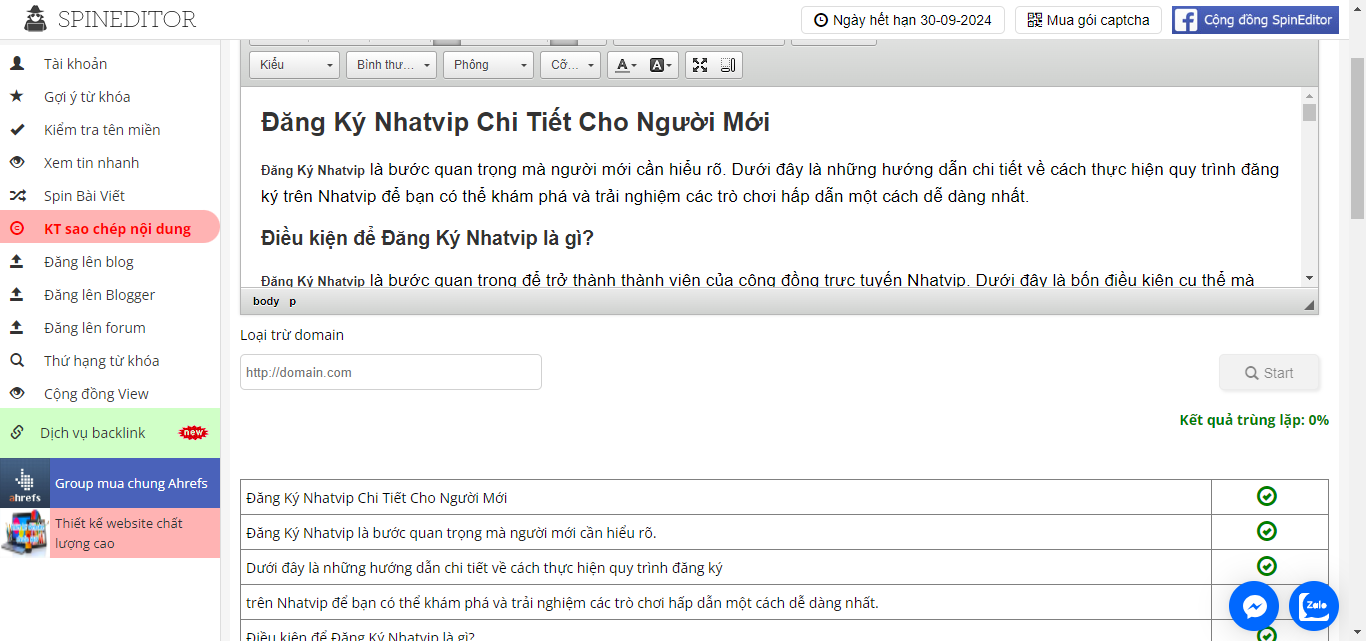Click checkmark for 'Dưới đây là những hướng dẫn' row
Image resolution: width=1366 pixels, height=641 pixels.
(x=1267, y=566)
